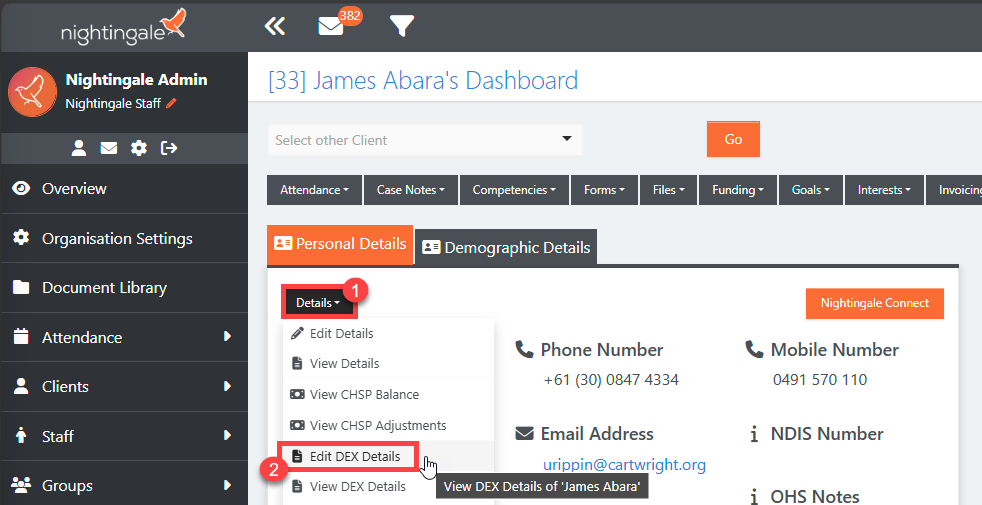Click the Document Library folder icon

[21, 287]
